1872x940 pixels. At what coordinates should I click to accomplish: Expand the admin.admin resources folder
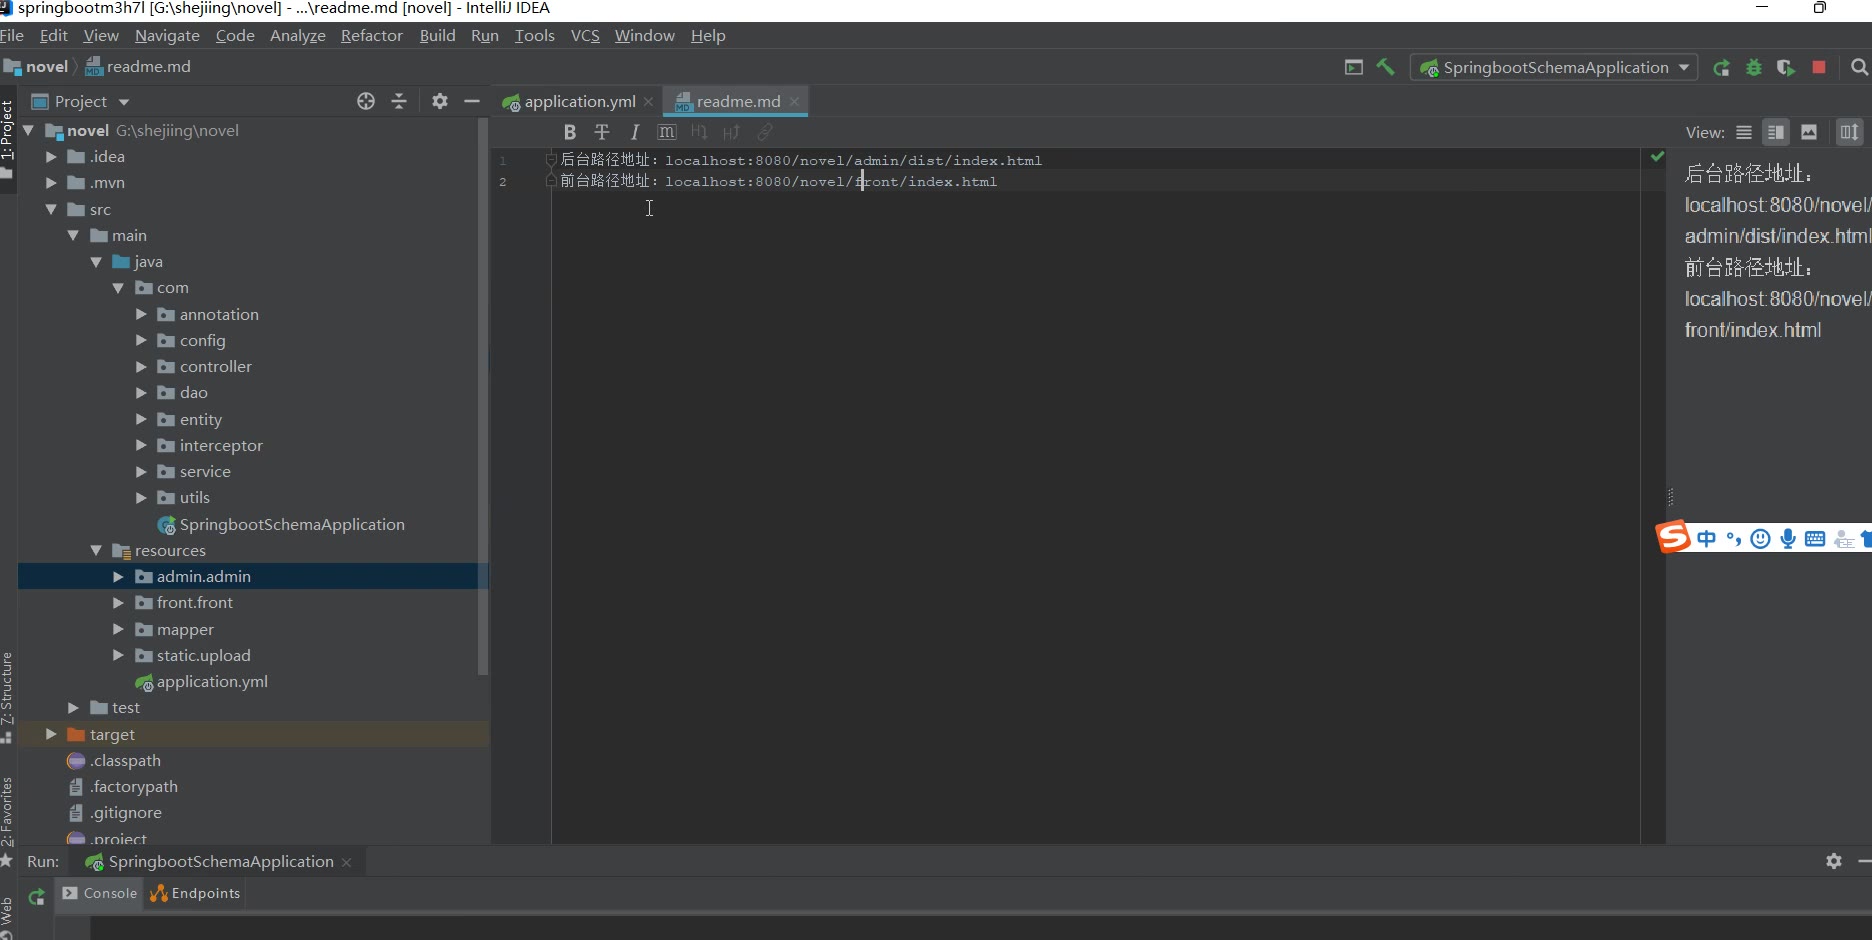point(118,577)
